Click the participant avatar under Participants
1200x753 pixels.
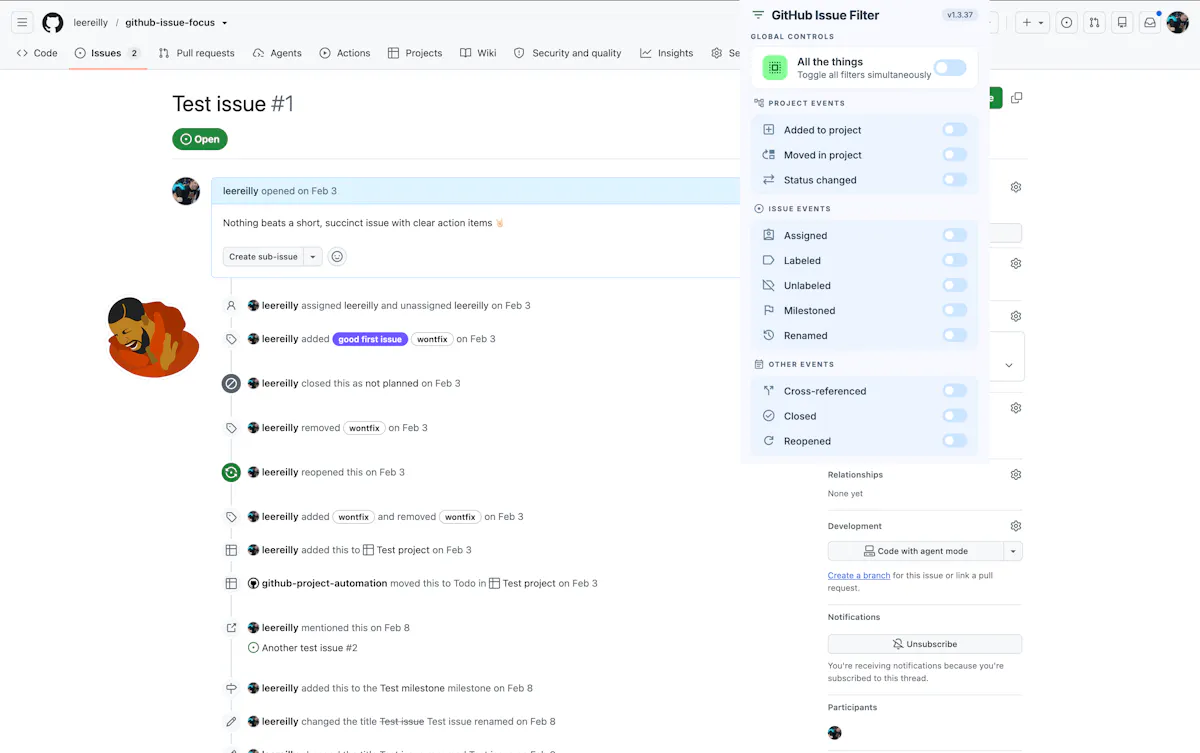point(835,733)
